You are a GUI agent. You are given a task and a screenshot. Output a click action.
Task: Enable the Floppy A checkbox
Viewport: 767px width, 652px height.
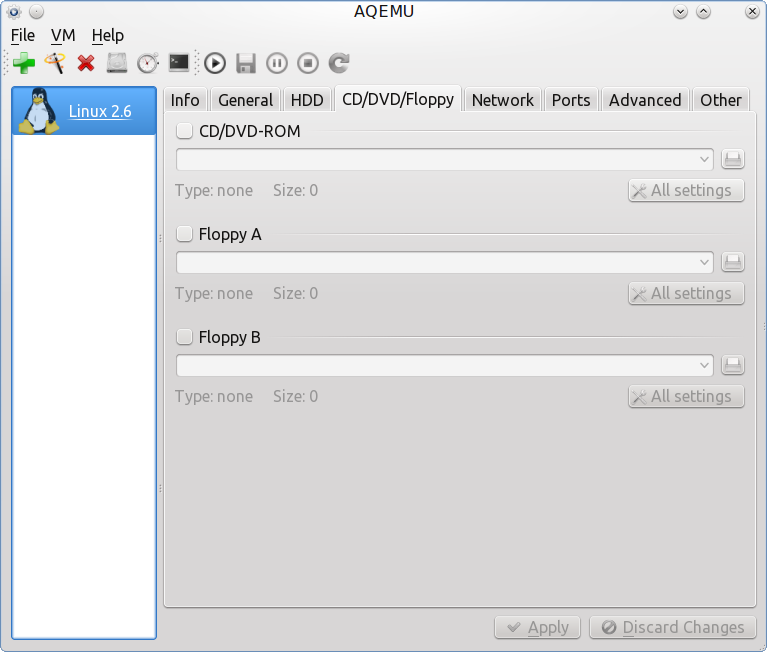184,234
